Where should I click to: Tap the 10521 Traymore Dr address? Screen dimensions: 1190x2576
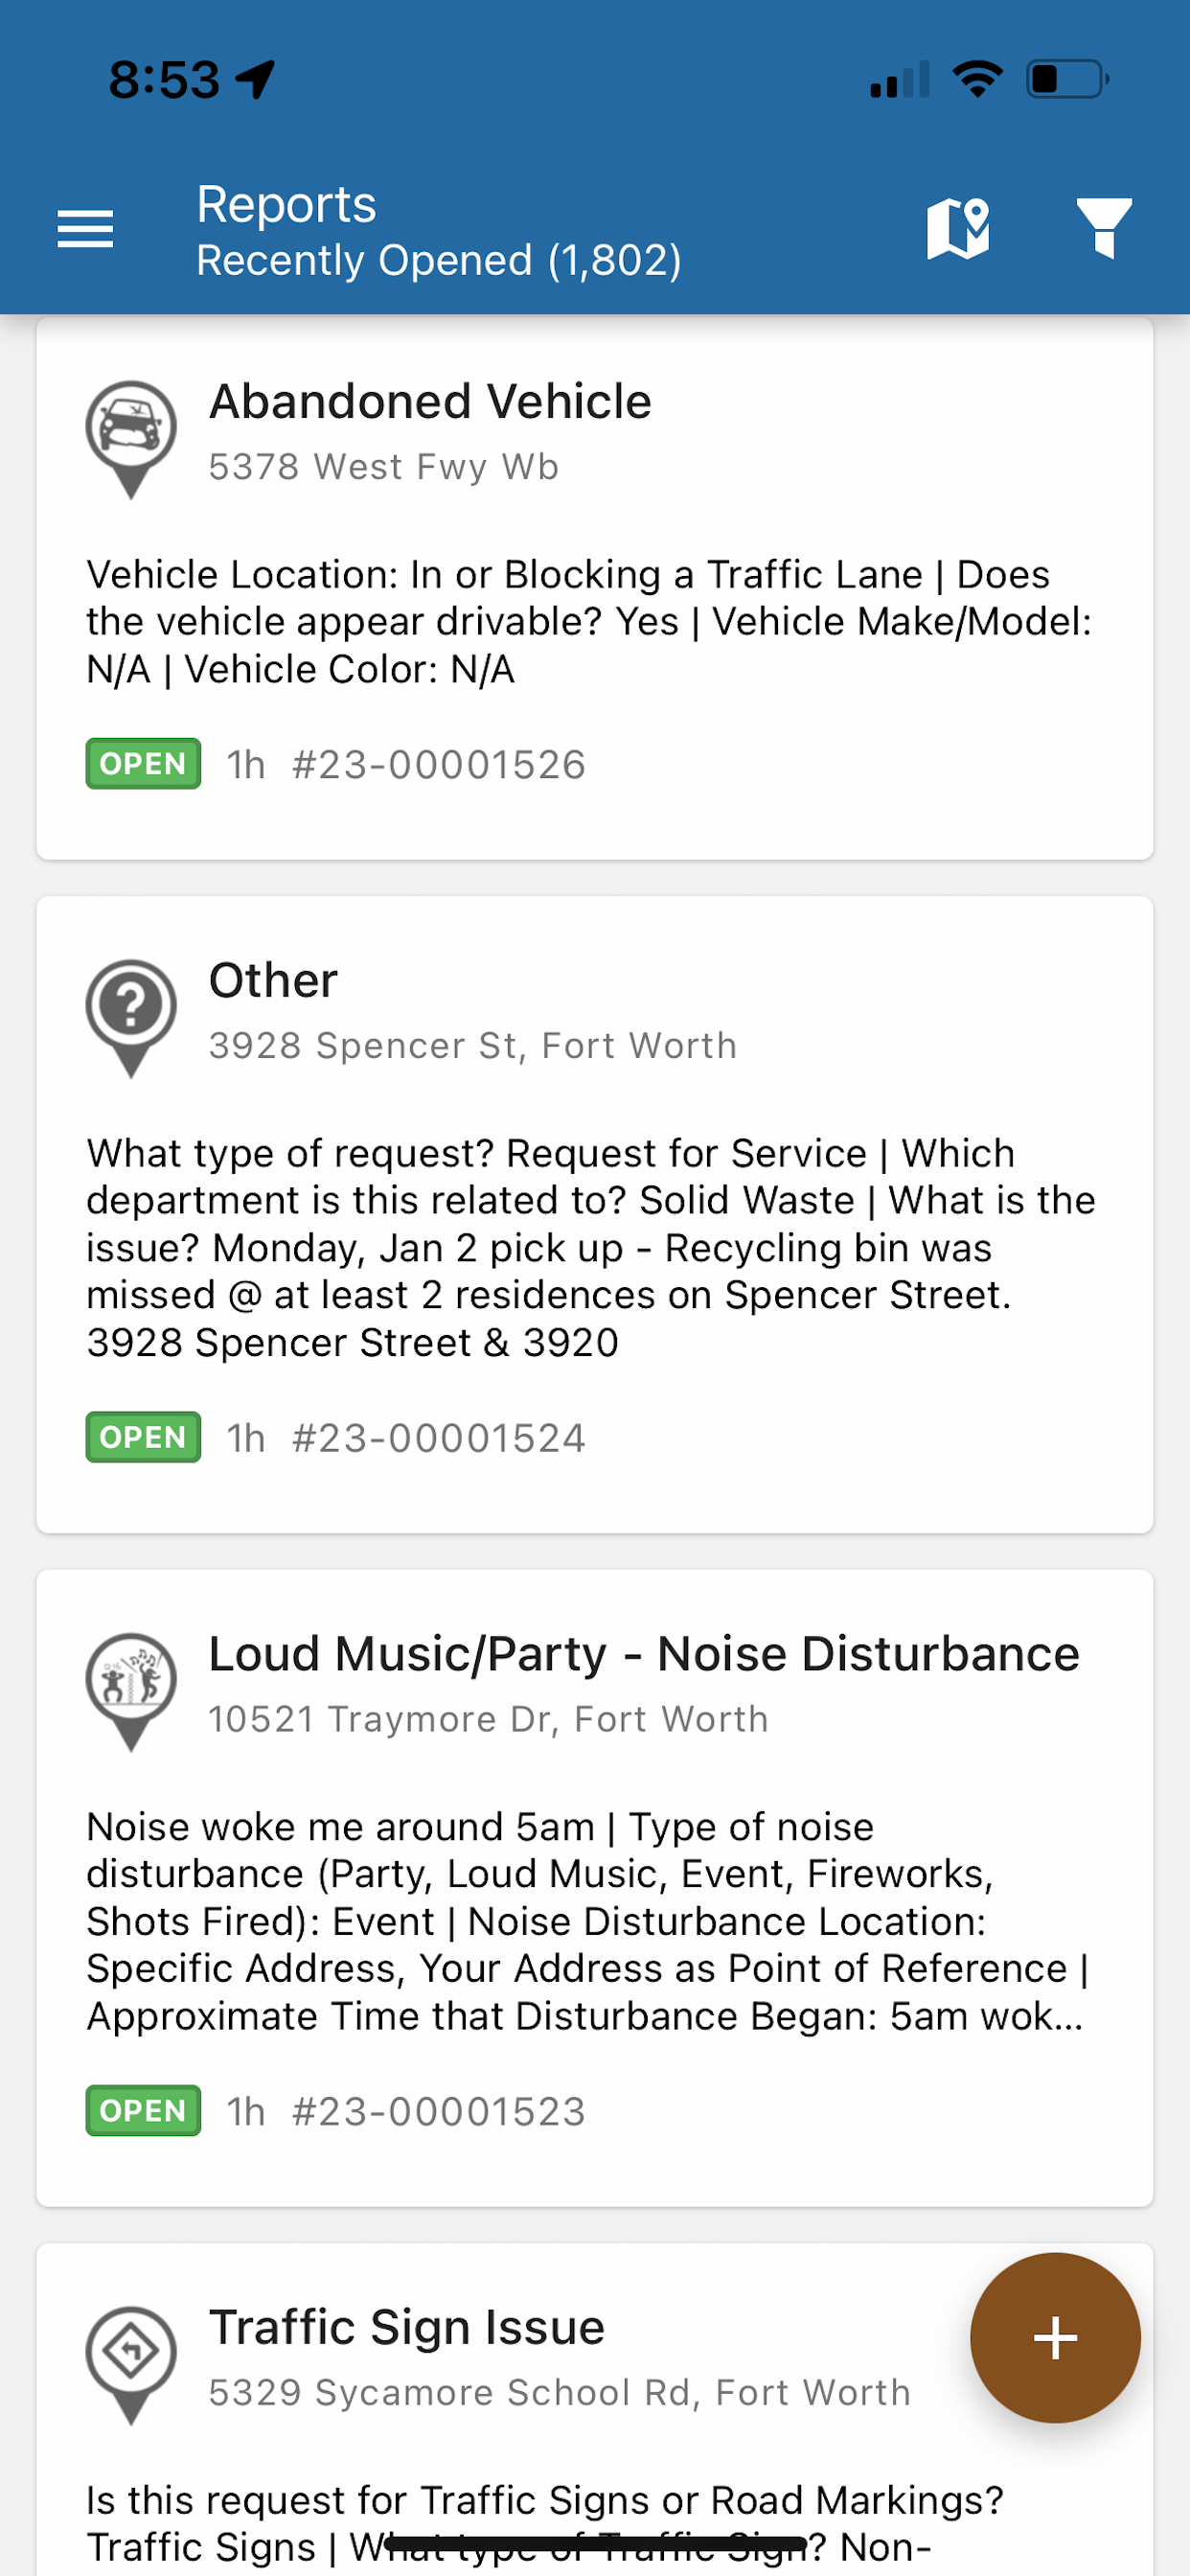pyautogui.click(x=488, y=1719)
